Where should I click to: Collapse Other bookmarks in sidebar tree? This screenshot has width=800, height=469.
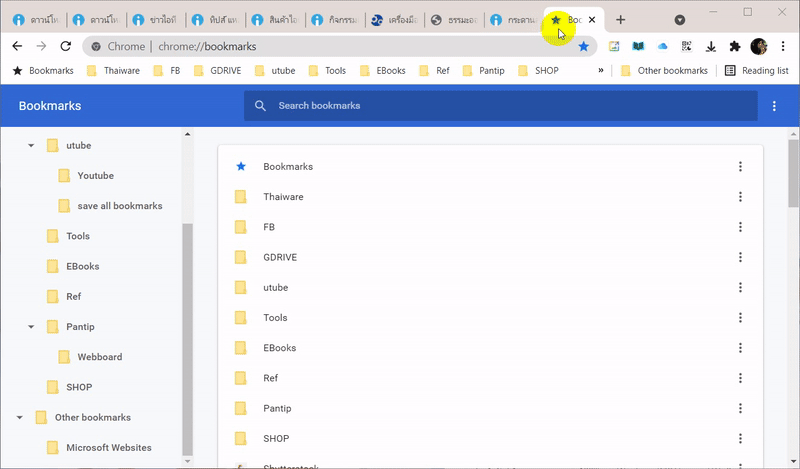[19, 417]
